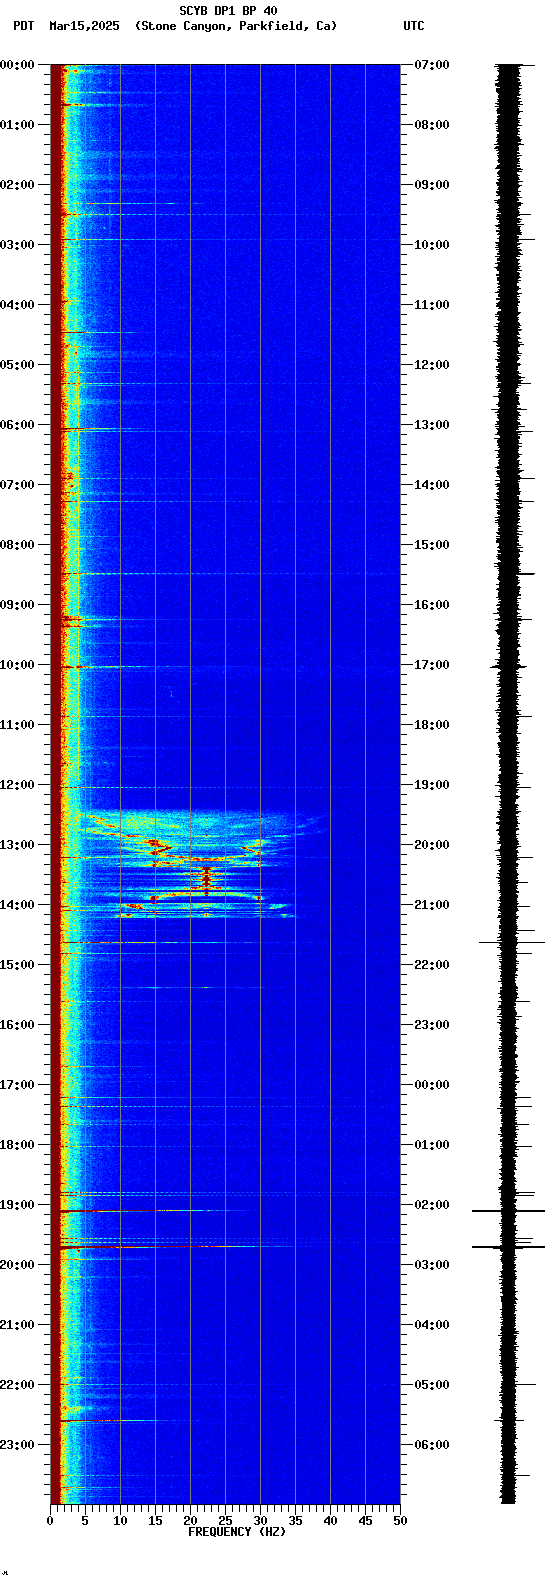
Task: Click the 12:00 UTC label on right axis
Action: click(x=432, y=365)
